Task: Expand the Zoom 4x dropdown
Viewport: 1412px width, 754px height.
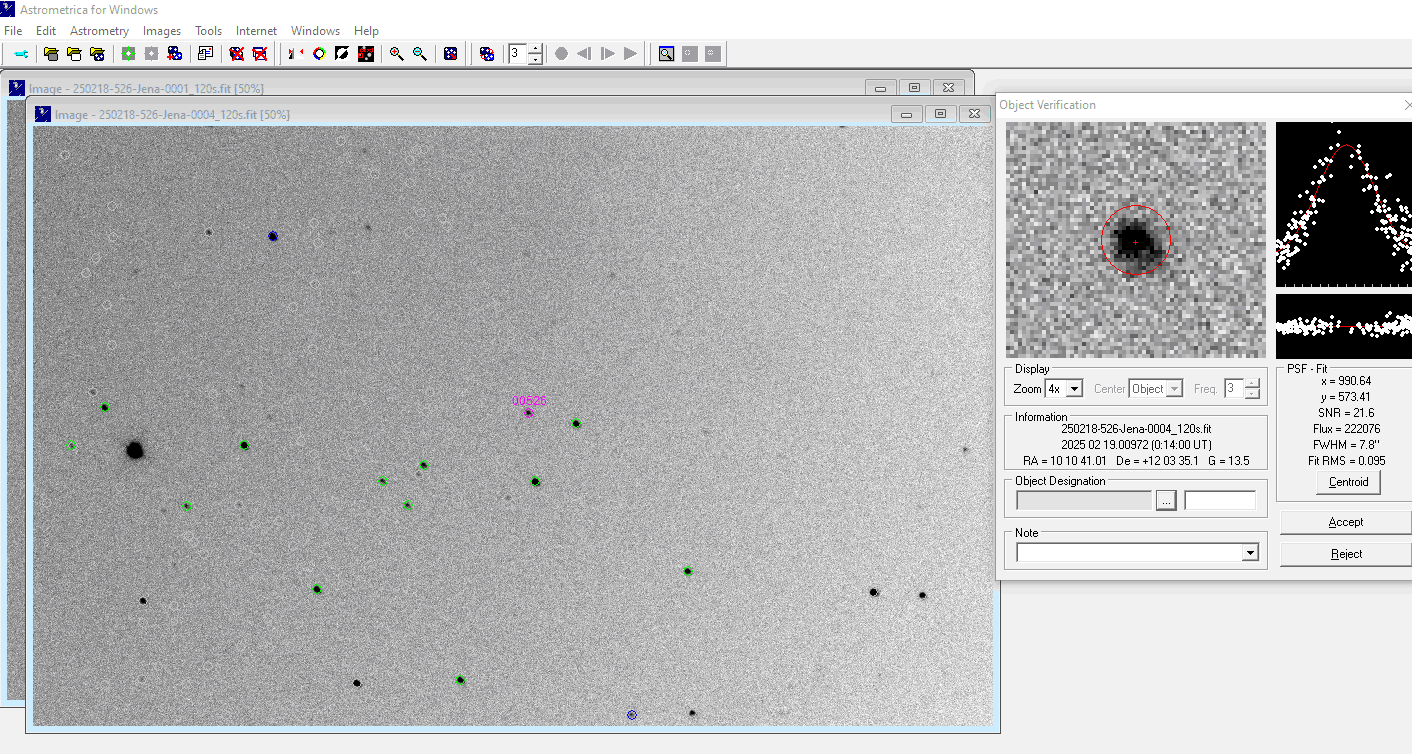Action: click(1073, 388)
